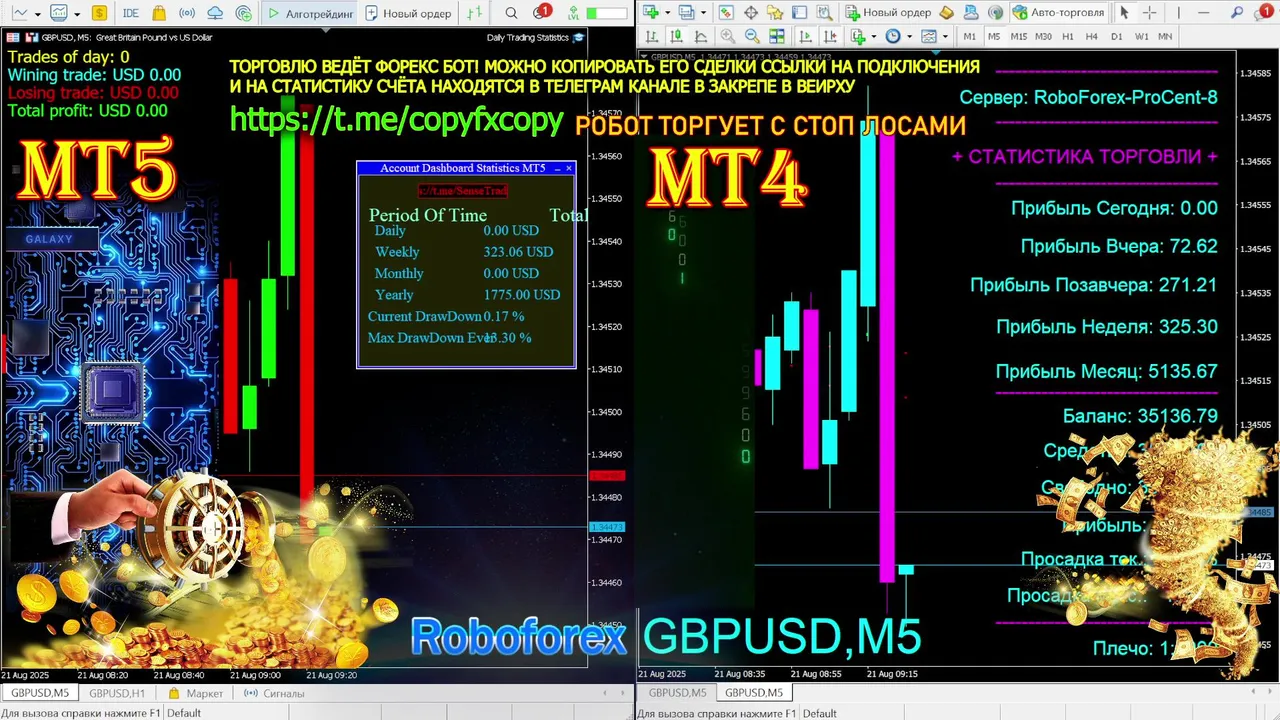This screenshot has height=720, width=1280.
Task: Expand MT4 templates dropdown arrow
Action: [945, 36]
